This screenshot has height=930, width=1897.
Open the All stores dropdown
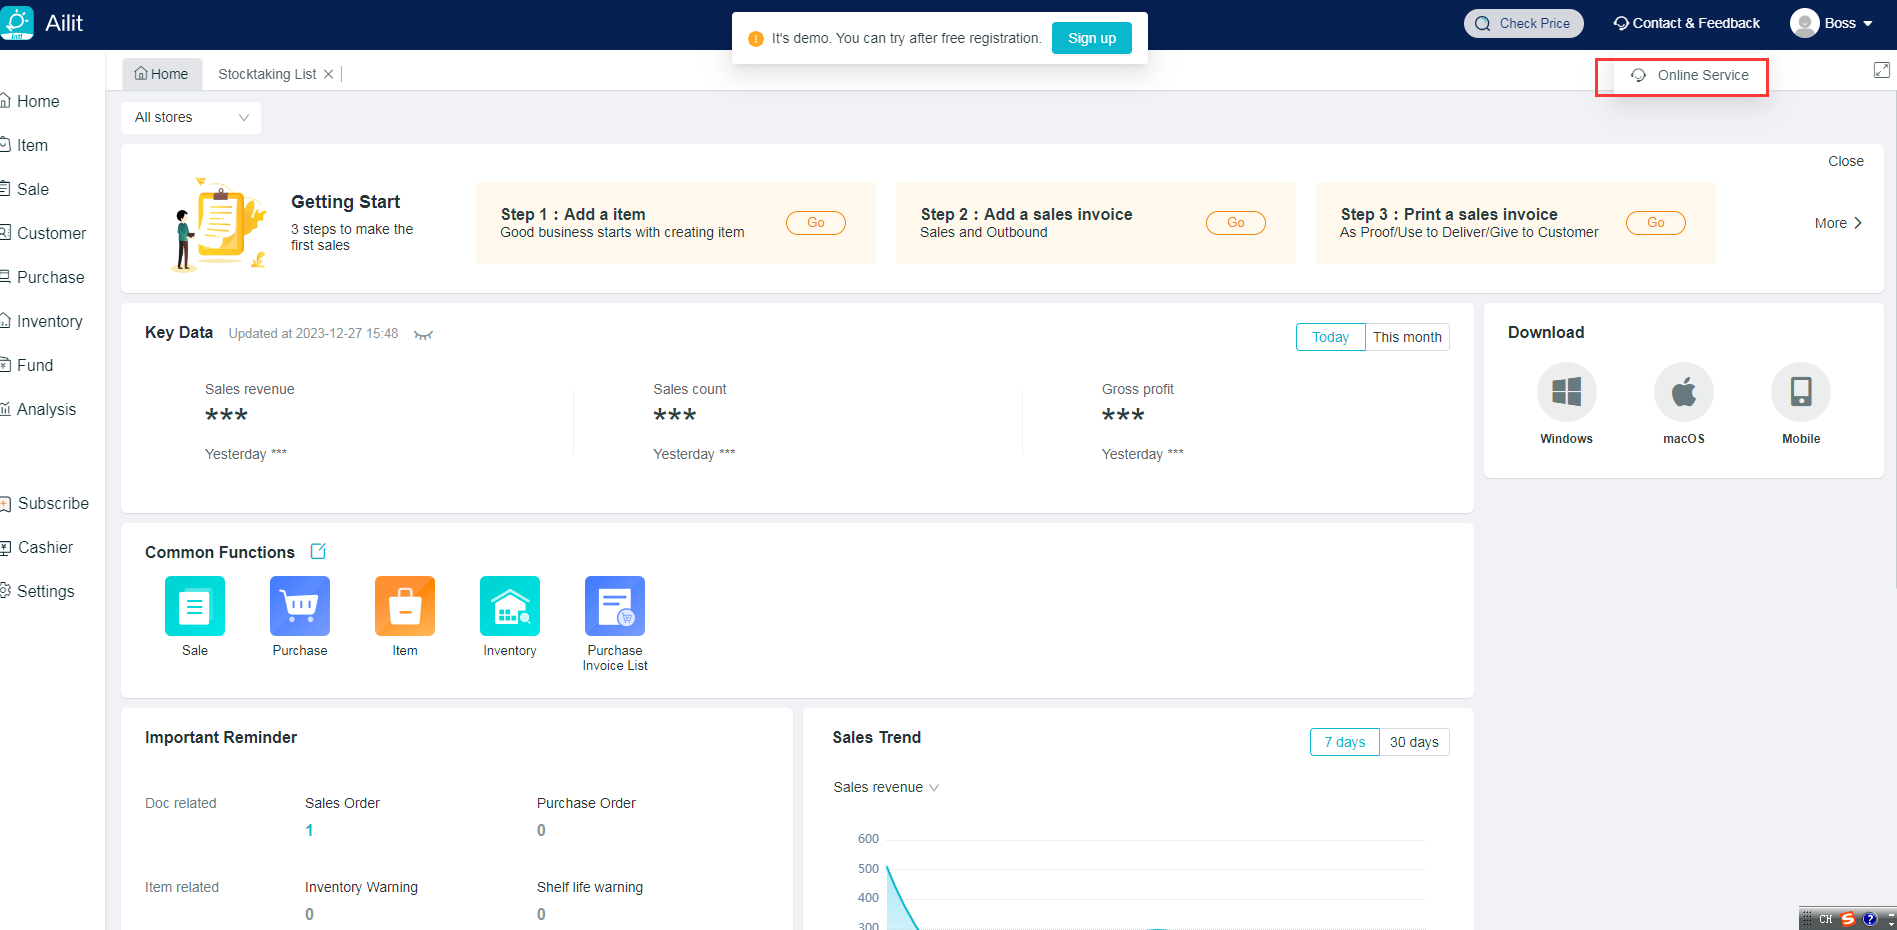pyautogui.click(x=191, y=118)
